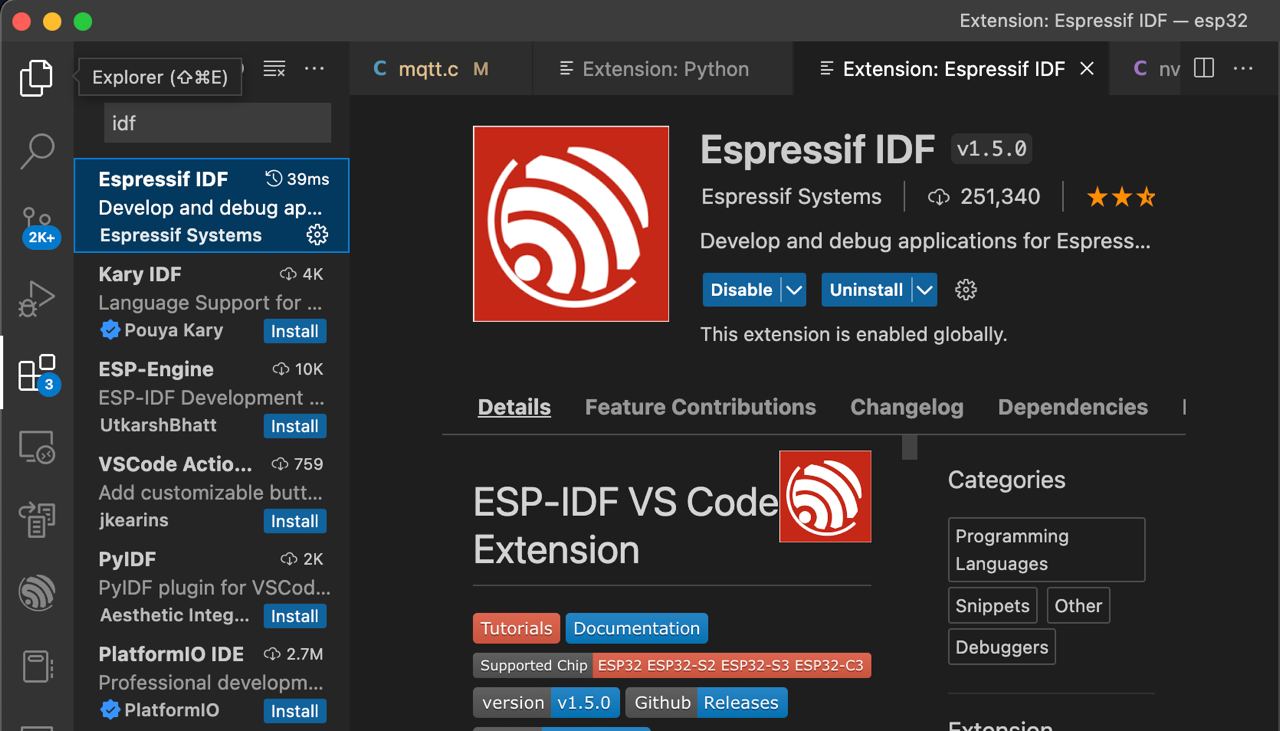The width and height of the screenshot is (1280, 731).
Task: Click the star rating of Espressif IDF
Action: [1121, 197]
